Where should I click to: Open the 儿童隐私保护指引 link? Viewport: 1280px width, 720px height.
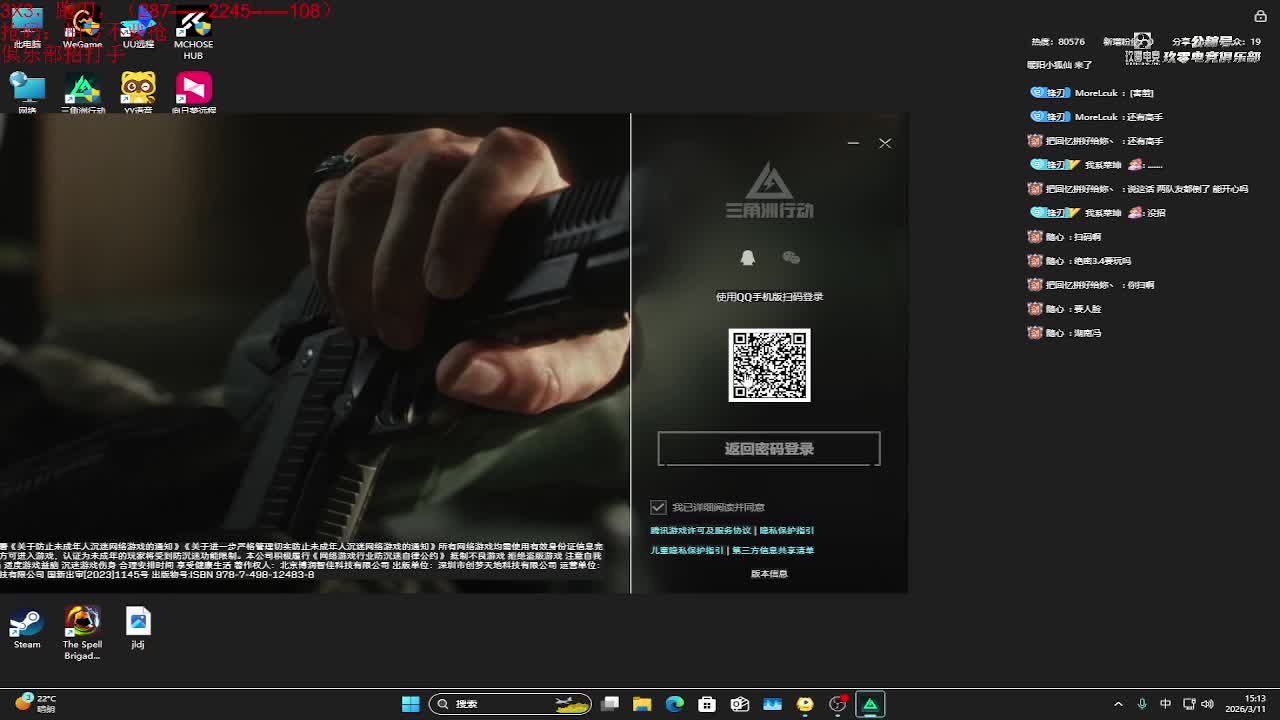pyautogui.click(x=687, y=550)
